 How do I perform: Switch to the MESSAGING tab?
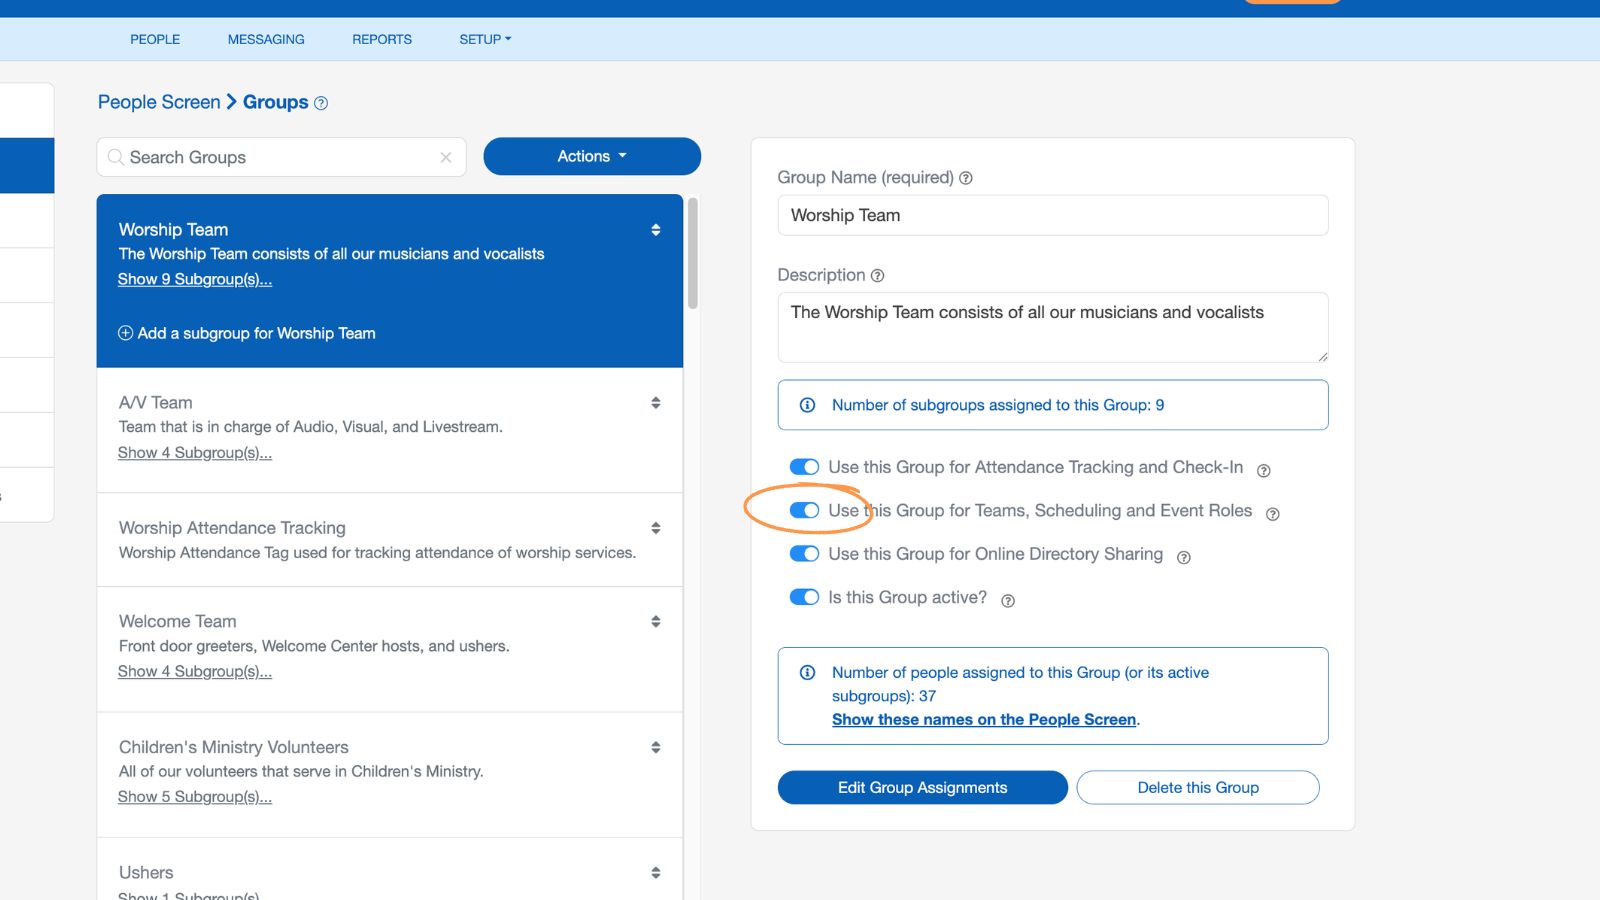click(265, 39)
